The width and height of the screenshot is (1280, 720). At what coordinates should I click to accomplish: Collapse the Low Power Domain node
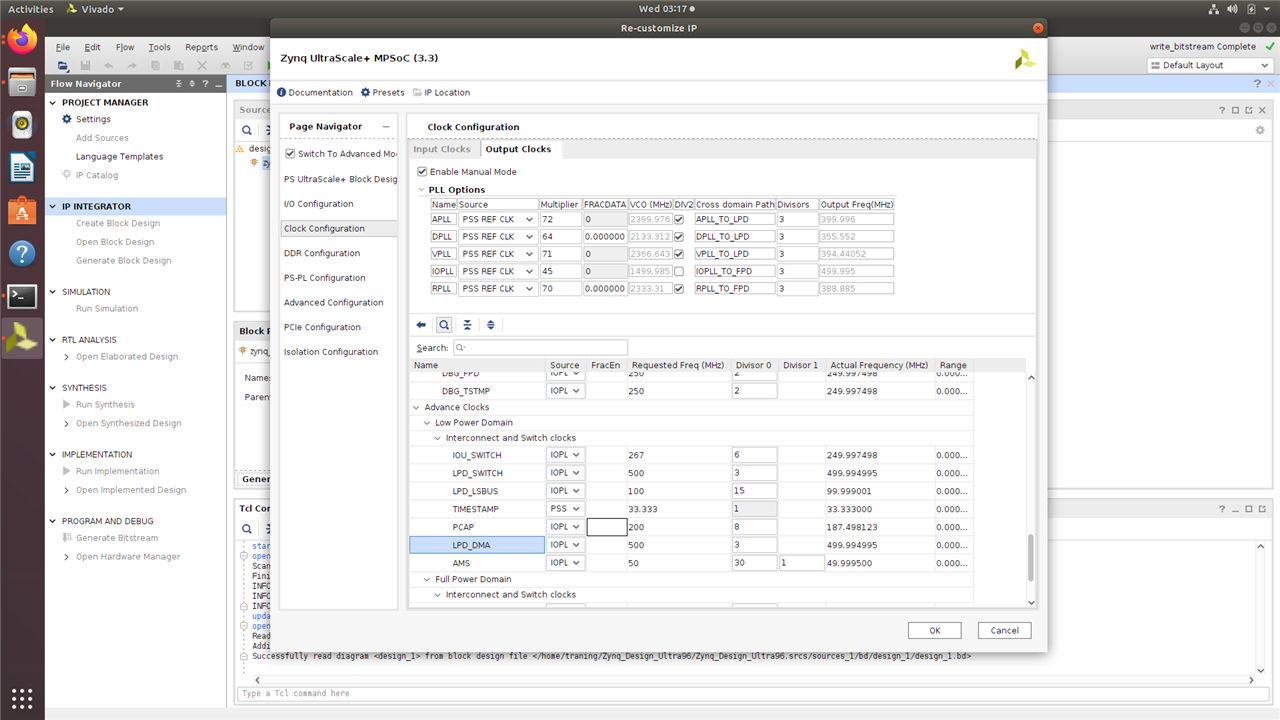(x=427, y=422)
